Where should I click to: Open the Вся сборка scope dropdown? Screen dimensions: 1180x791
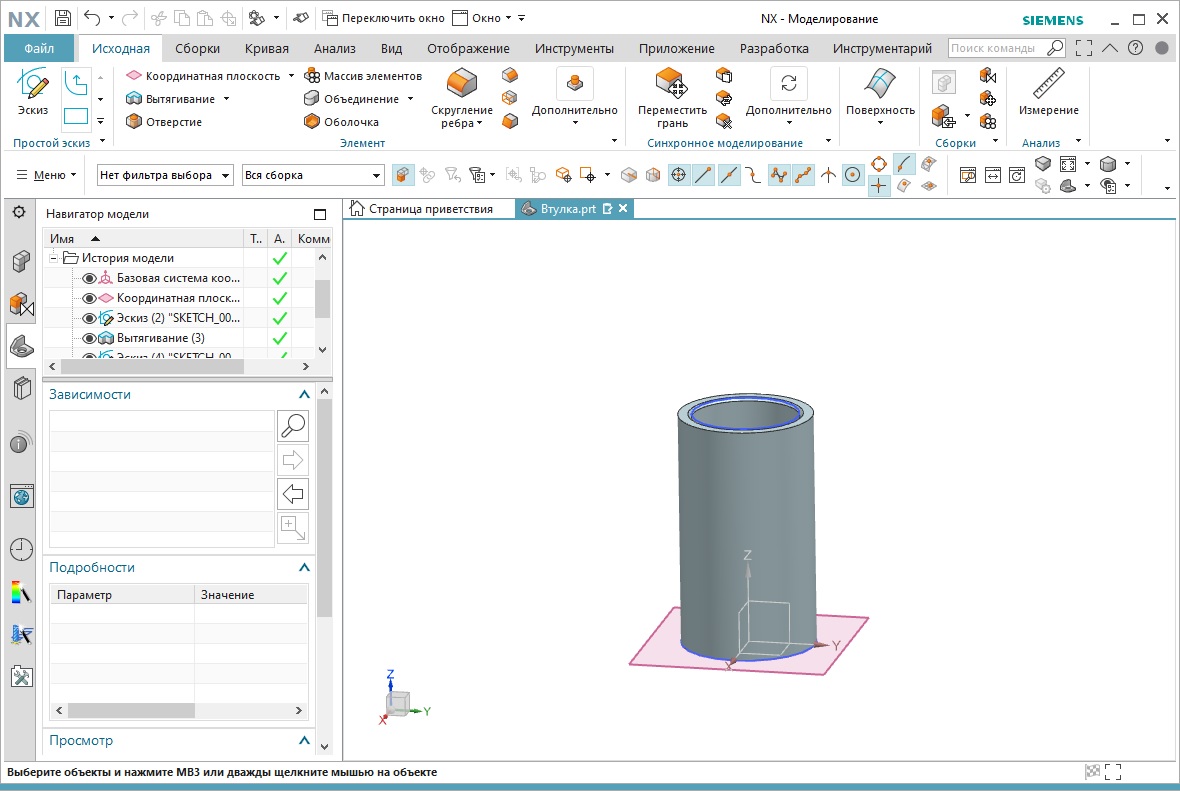pyautogui.click(x=313, y=175)
